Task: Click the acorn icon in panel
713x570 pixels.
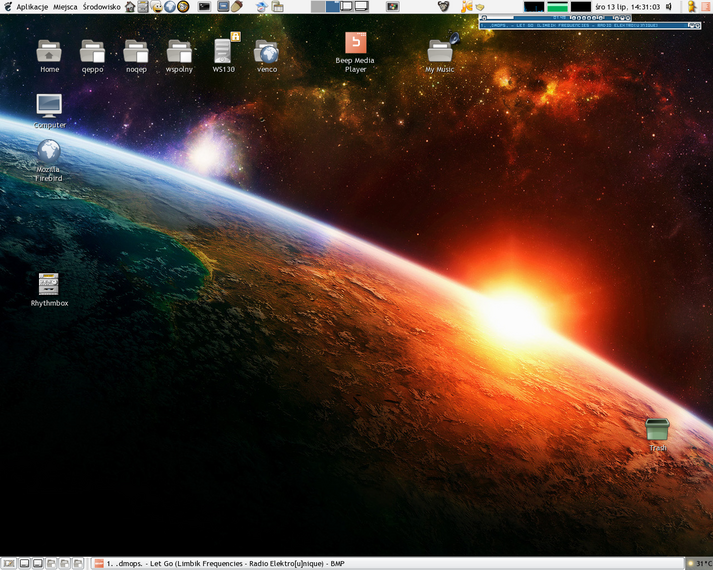Action: point(236,6)
